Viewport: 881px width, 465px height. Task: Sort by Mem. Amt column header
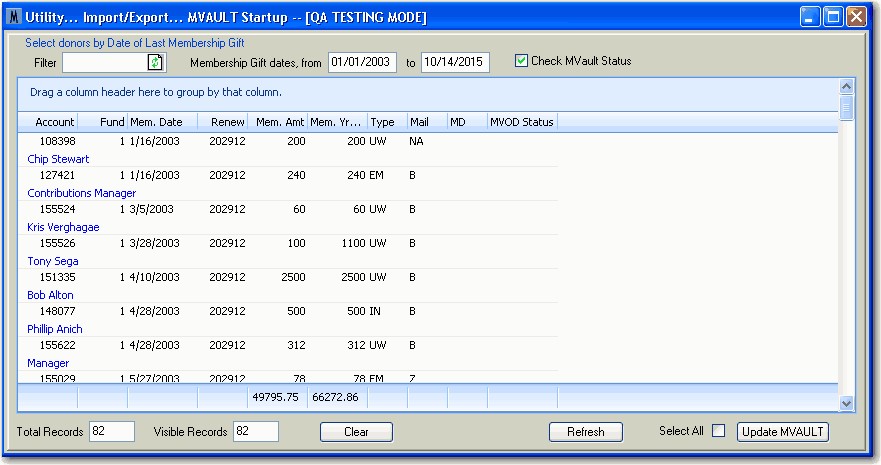point(278,122)
